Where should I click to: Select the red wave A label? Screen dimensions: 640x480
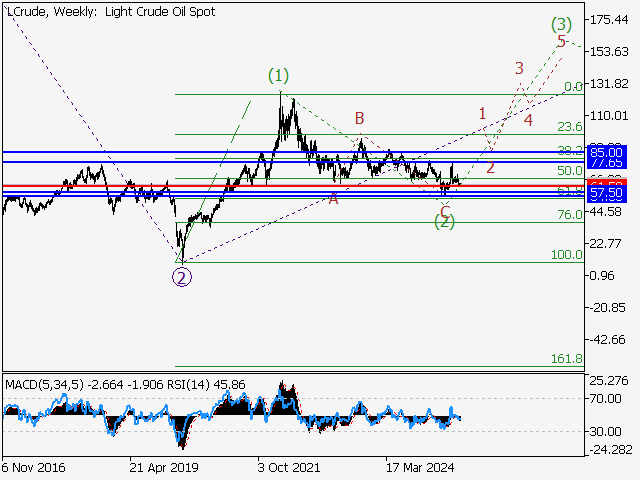[333, 200]
